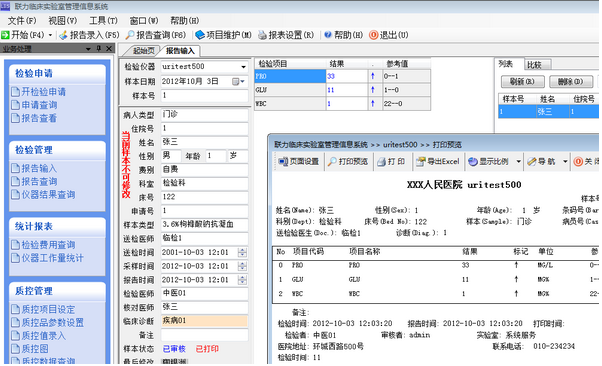
Task: Adjust the 报告时间 spinner
Action: pos(242,280)
